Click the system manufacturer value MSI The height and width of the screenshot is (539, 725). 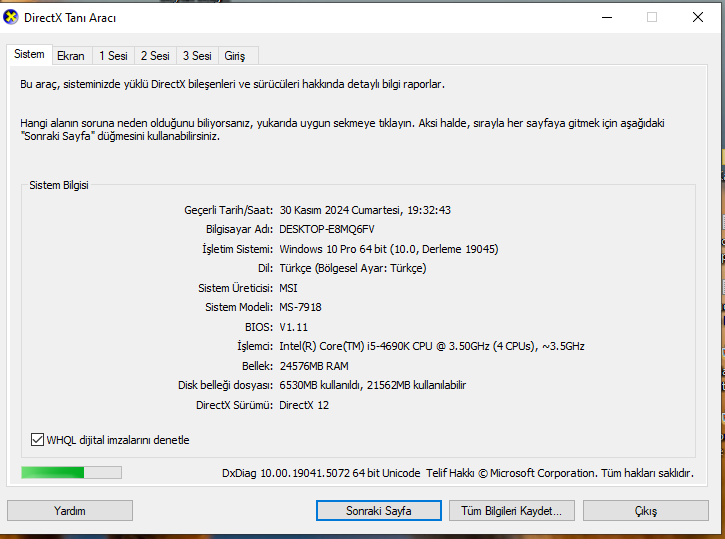click(x=289, y=288)
